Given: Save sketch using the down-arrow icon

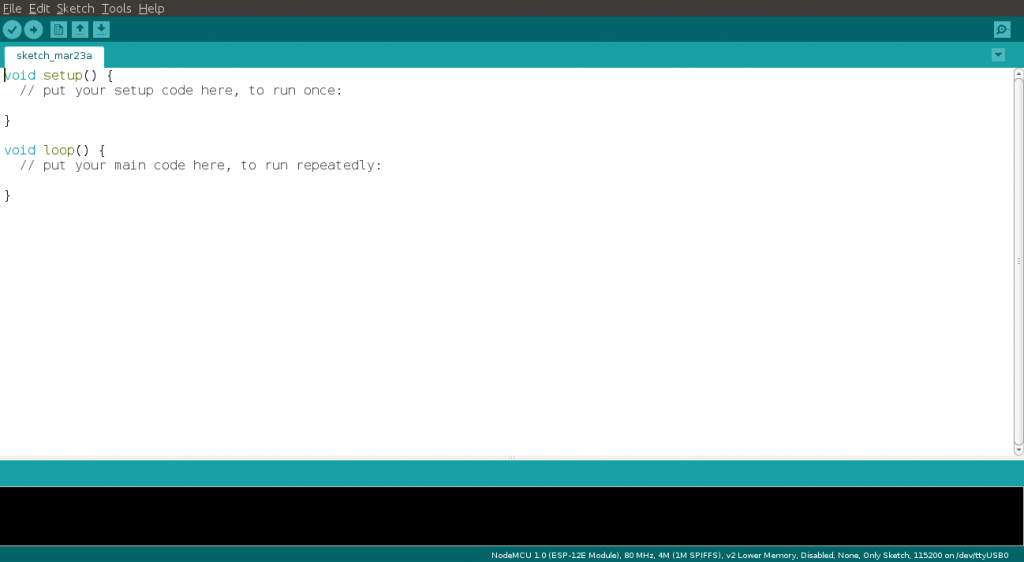Looking at the screenshot, I should [101, 30].
